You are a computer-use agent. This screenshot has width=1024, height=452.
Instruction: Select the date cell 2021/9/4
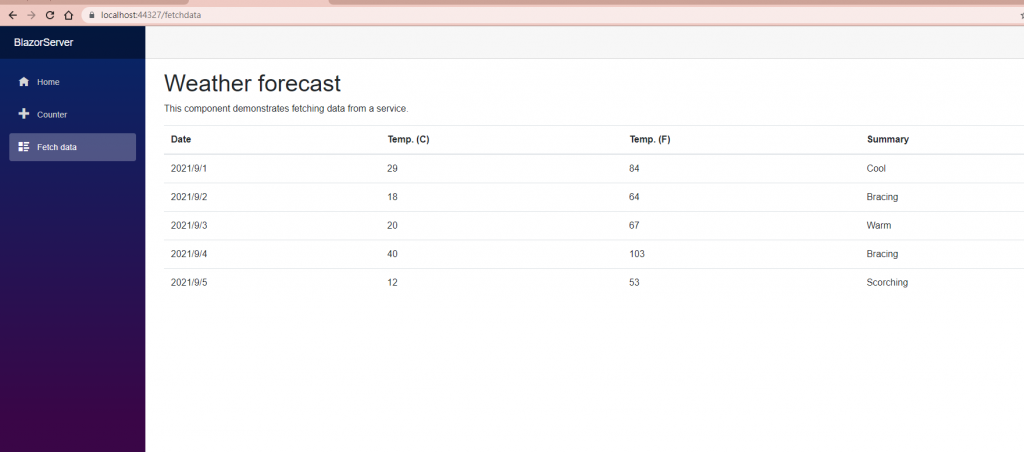tap(189, 253)
